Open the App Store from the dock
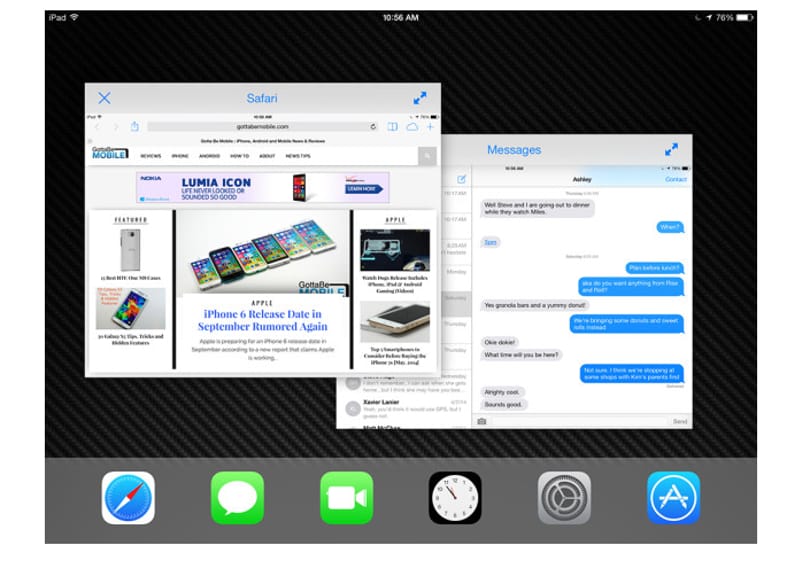 click(674, 497)
